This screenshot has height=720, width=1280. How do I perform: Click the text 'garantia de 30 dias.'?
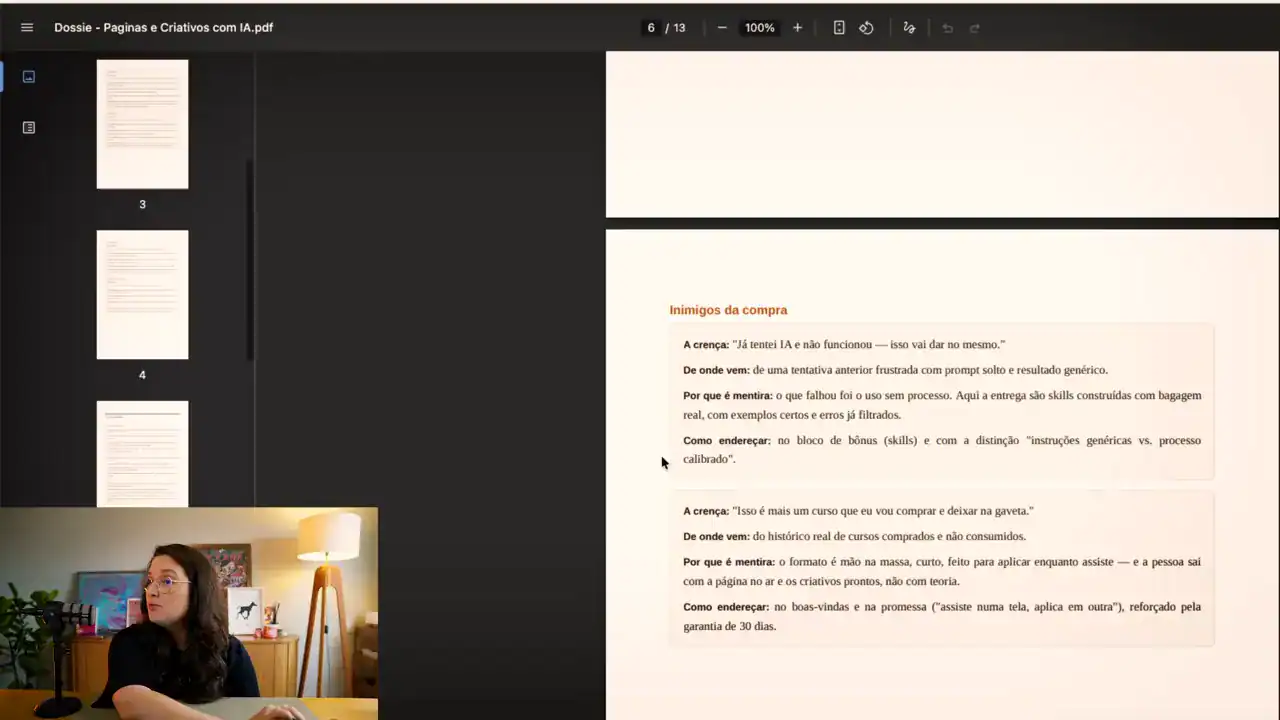[730, 627]
